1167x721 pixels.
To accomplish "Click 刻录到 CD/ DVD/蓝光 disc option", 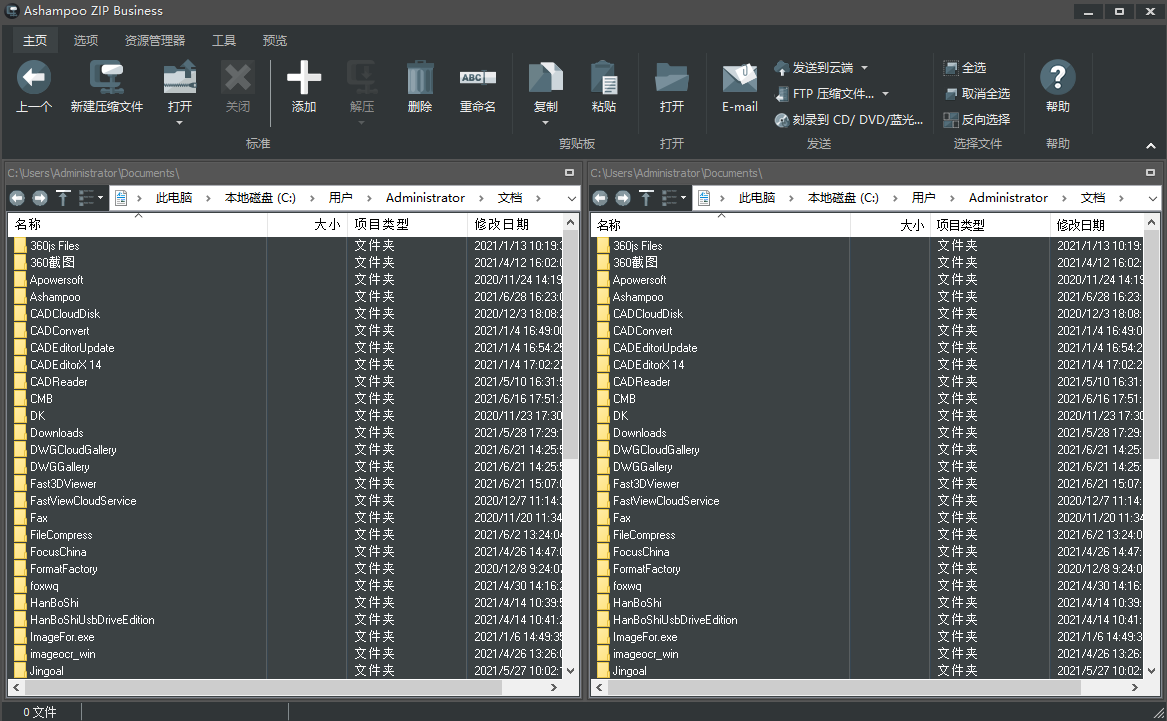I will [848, 120].
